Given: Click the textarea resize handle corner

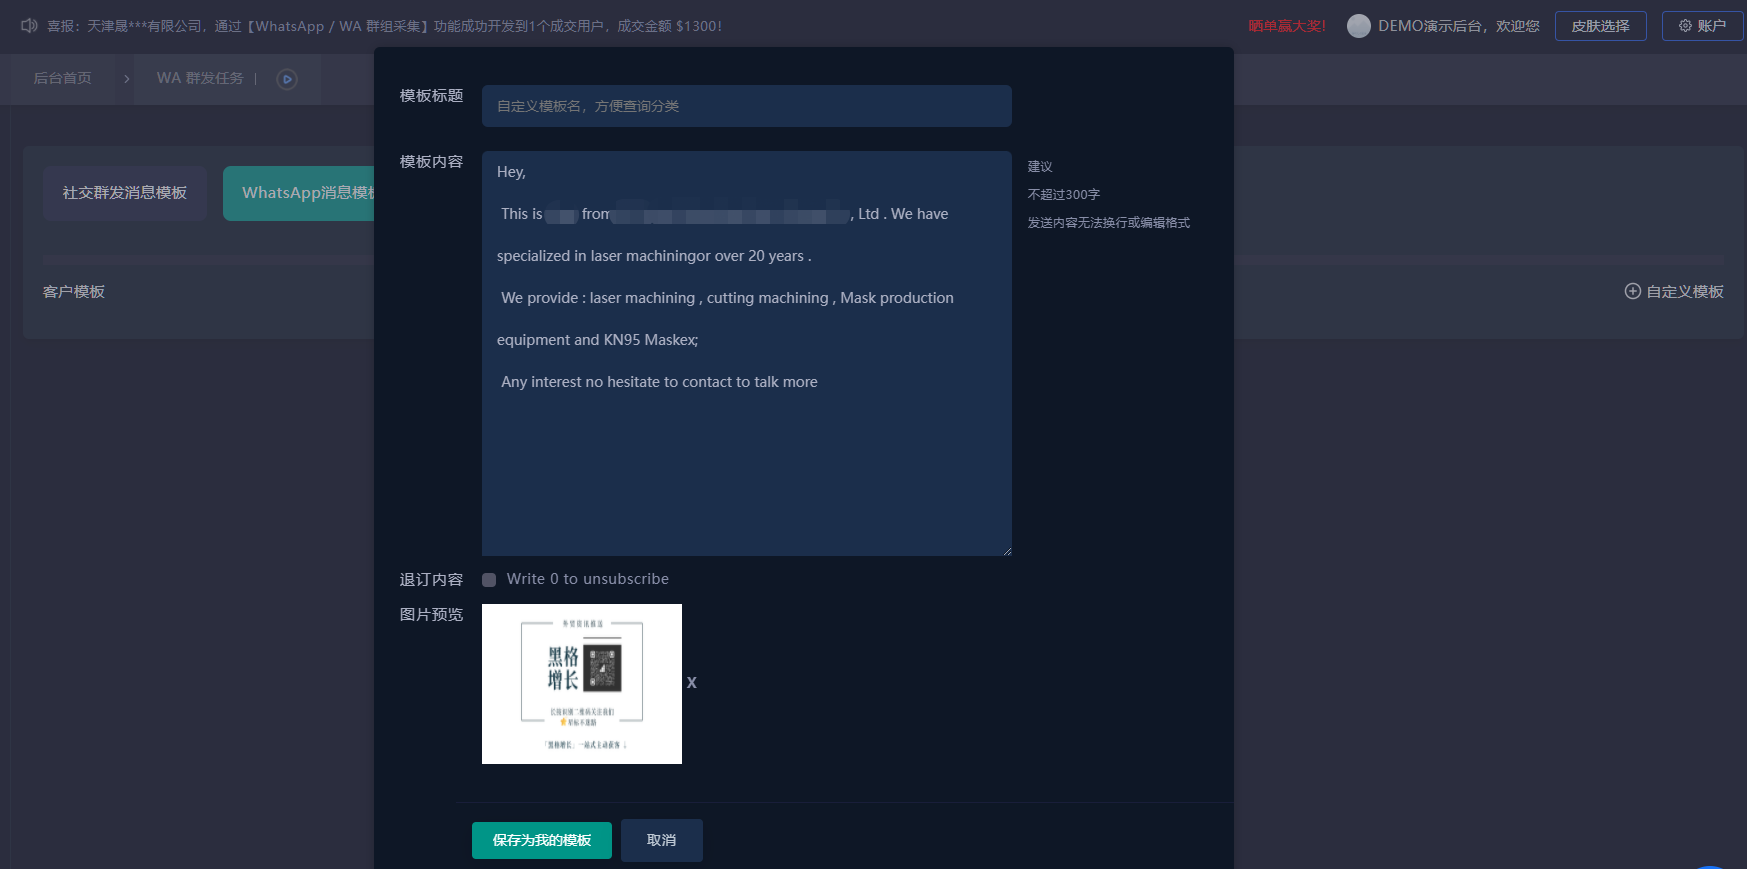Looking at the screenshot, I should (x=1007, y=551).
